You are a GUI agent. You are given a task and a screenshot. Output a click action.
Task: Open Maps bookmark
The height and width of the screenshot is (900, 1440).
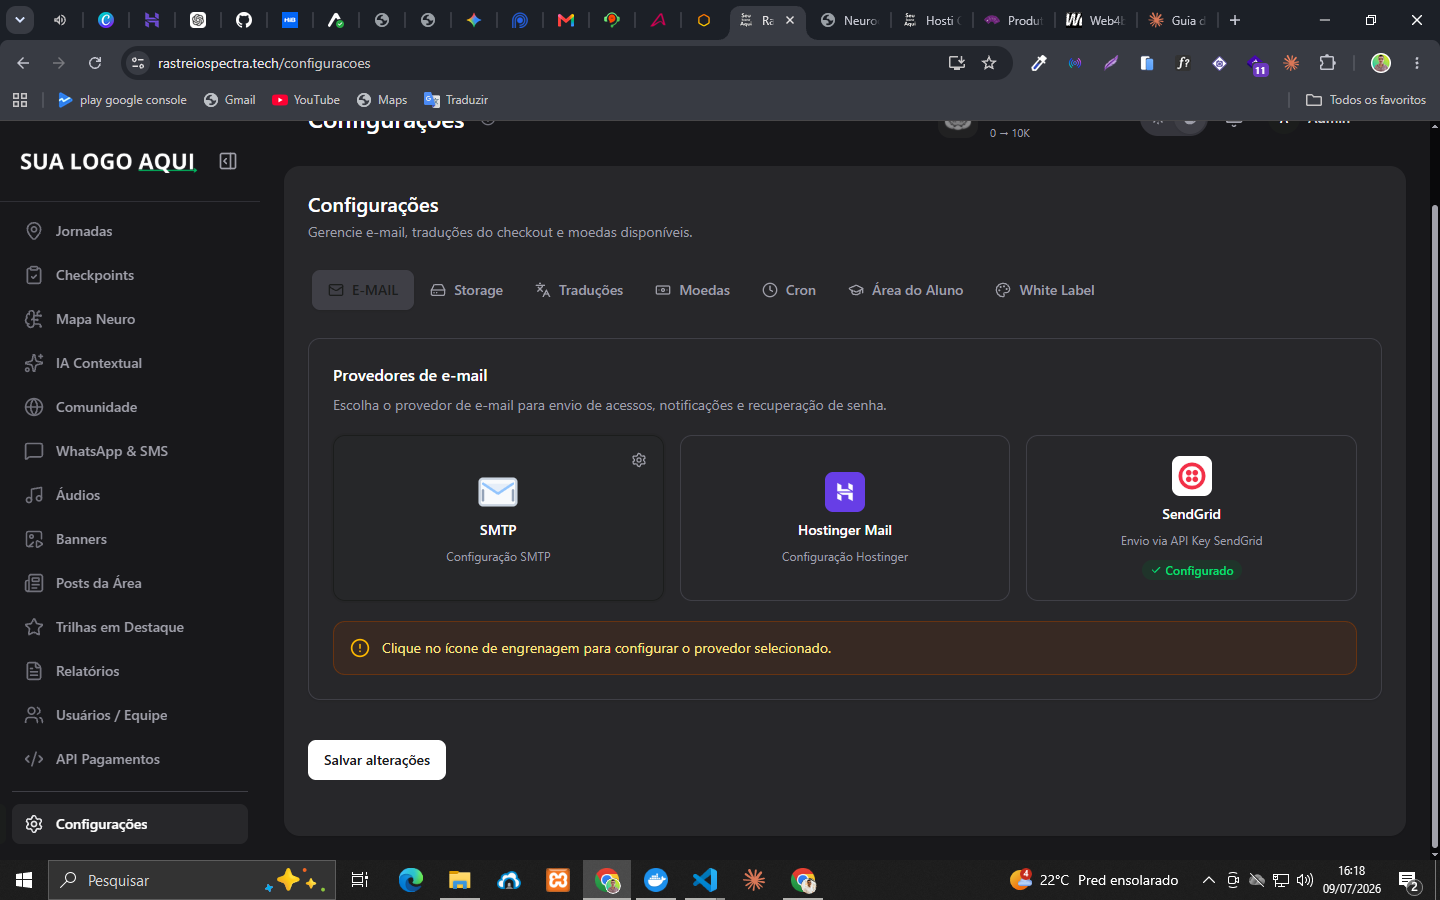click(382, 100)
